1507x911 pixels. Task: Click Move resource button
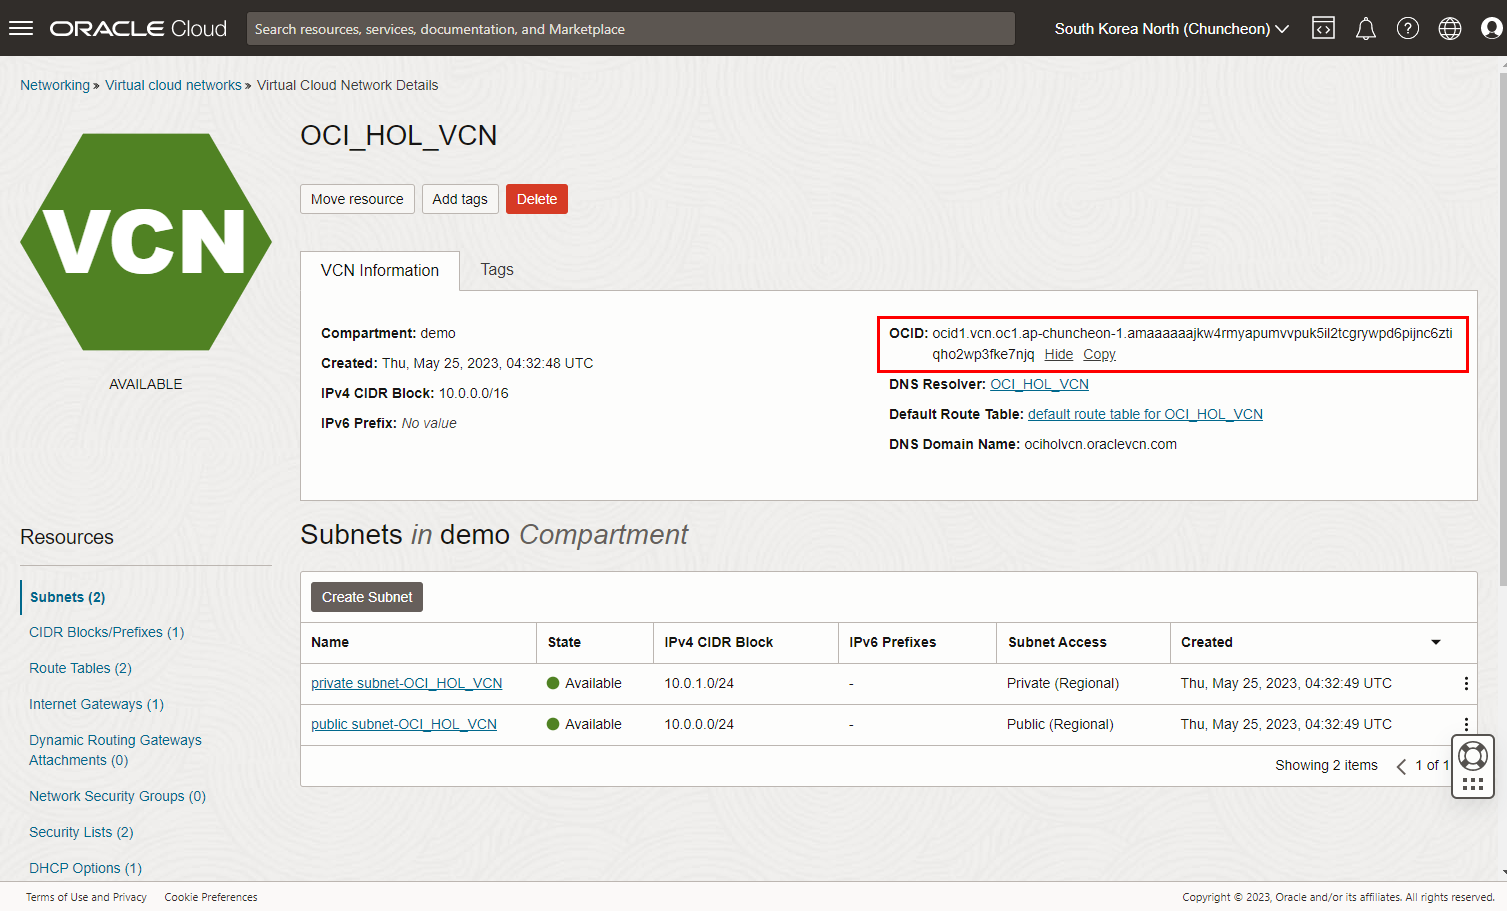click(357, 199)
